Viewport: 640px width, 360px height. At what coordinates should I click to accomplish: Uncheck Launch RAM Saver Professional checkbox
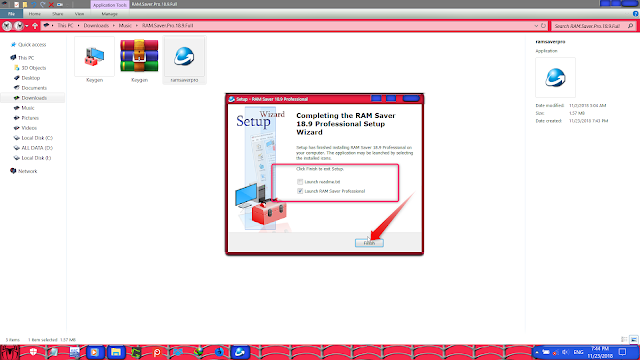point(300,191)
